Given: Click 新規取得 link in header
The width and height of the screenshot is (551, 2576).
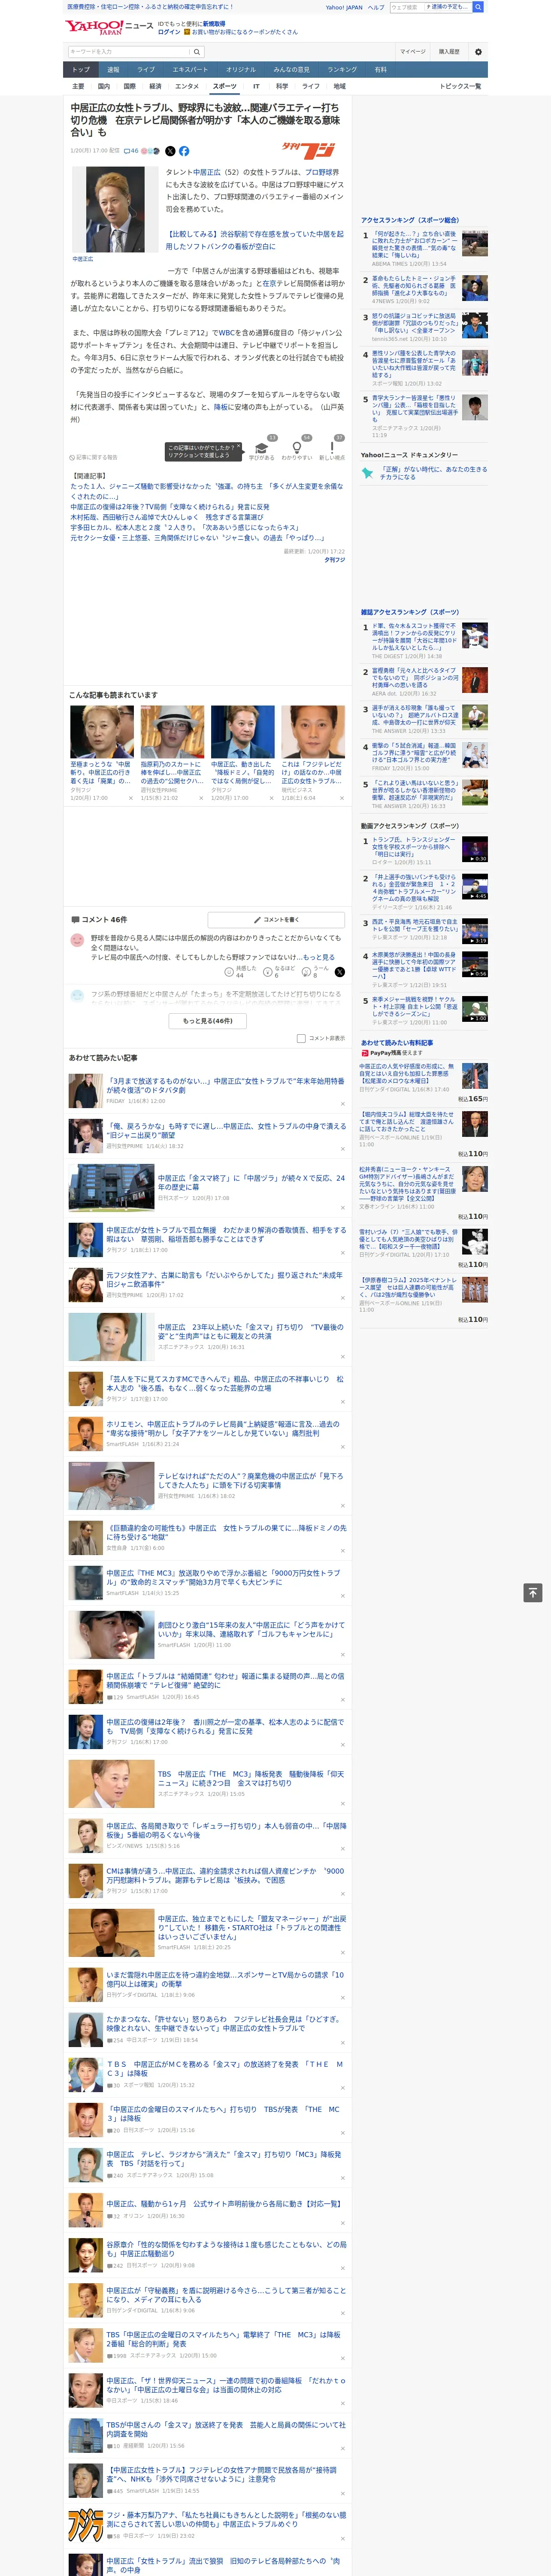Looking at the screenshot, I should click(214, 23).
